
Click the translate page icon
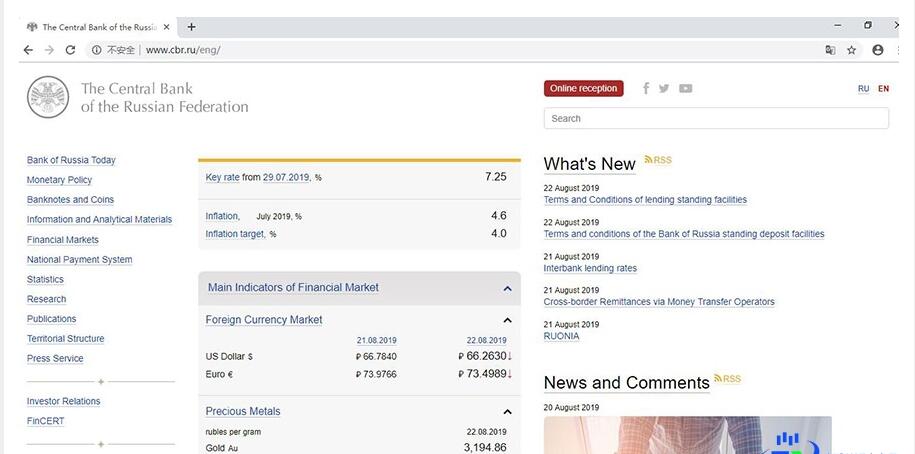[830, 50]
